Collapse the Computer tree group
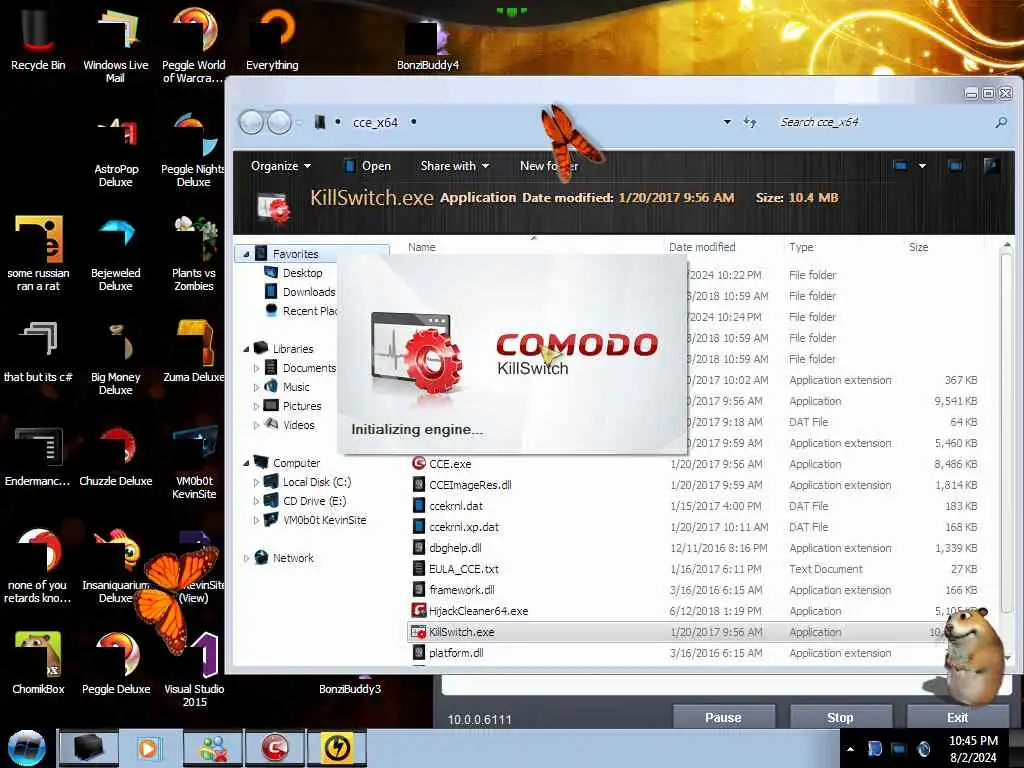The height and width of the screenshot is (768, 1024). pyautogui.click(x=246, y=463)
